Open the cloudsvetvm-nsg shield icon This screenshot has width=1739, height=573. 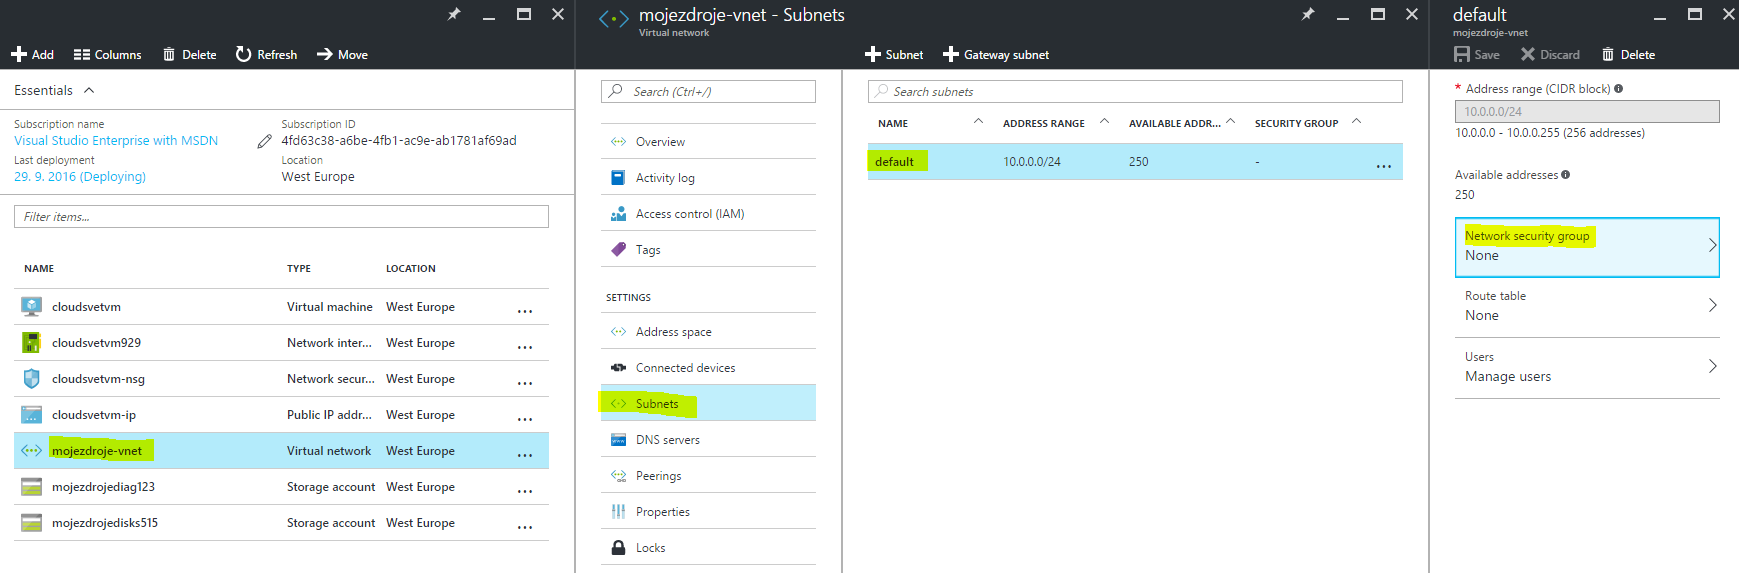click(32, 379)
